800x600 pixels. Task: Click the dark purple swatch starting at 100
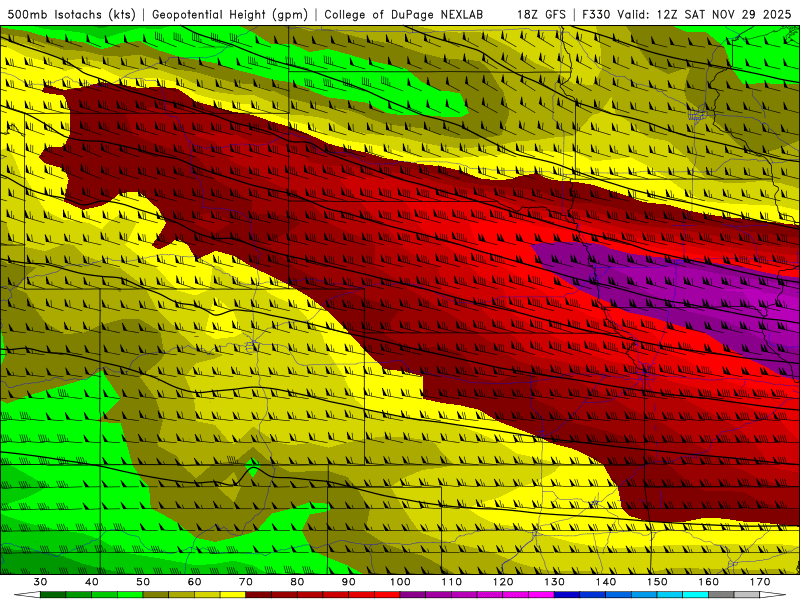pyautogui.click(x=413, y=594)
